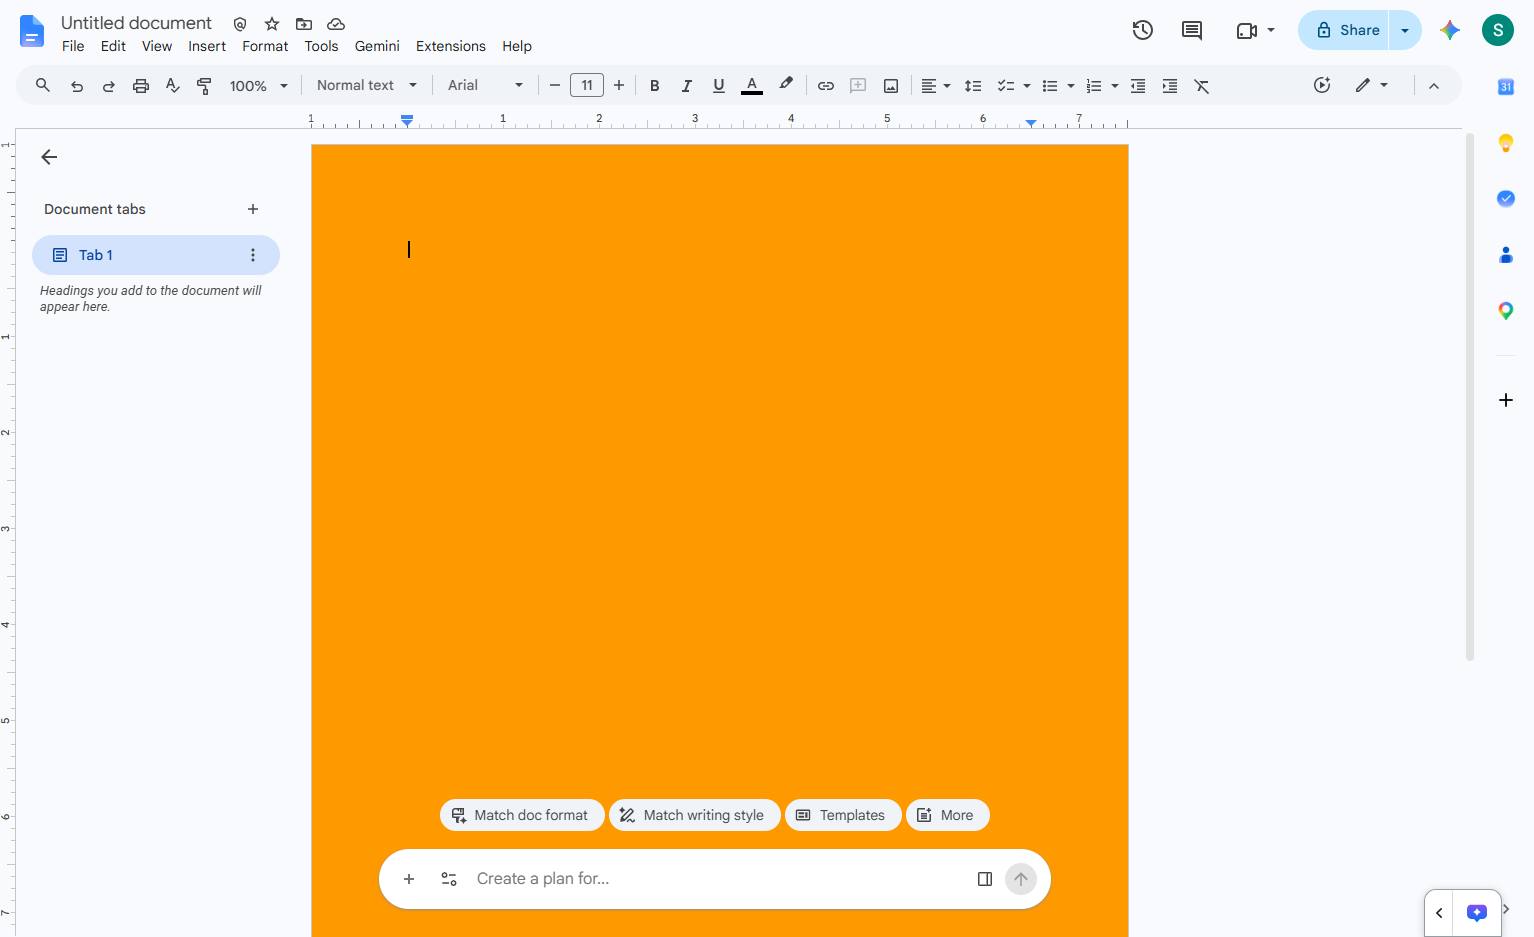Run spelling and grammar check icon
Viewport: 1534px width, 937px height.
point(173,86)
